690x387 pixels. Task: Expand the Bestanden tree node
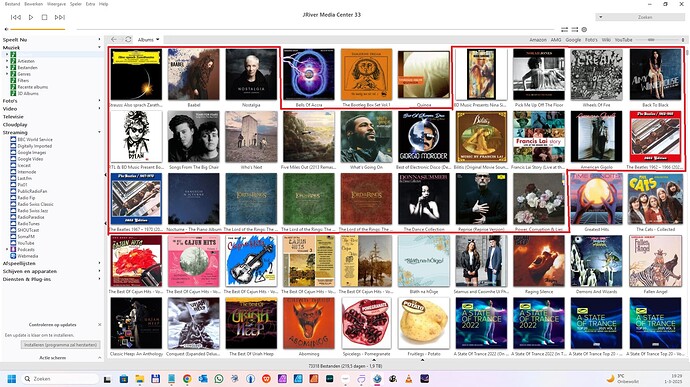click(7, 68)
